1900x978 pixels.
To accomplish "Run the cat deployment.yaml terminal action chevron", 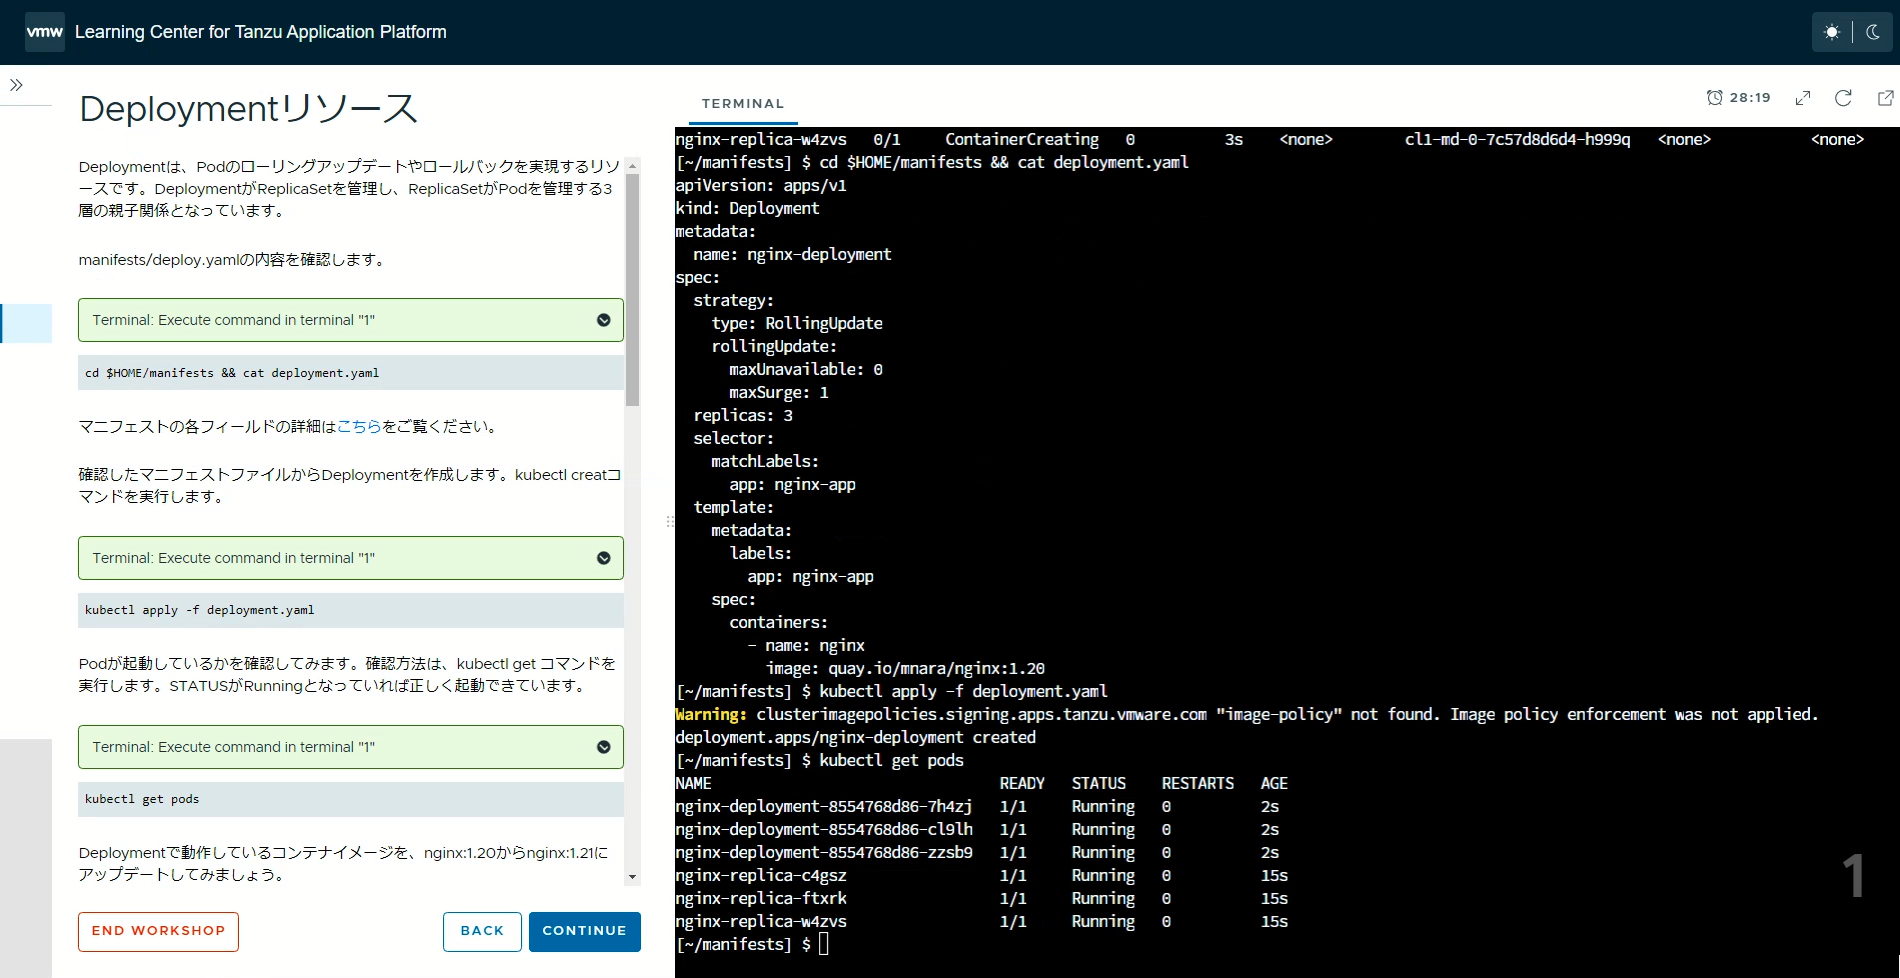I will point(604,320).
